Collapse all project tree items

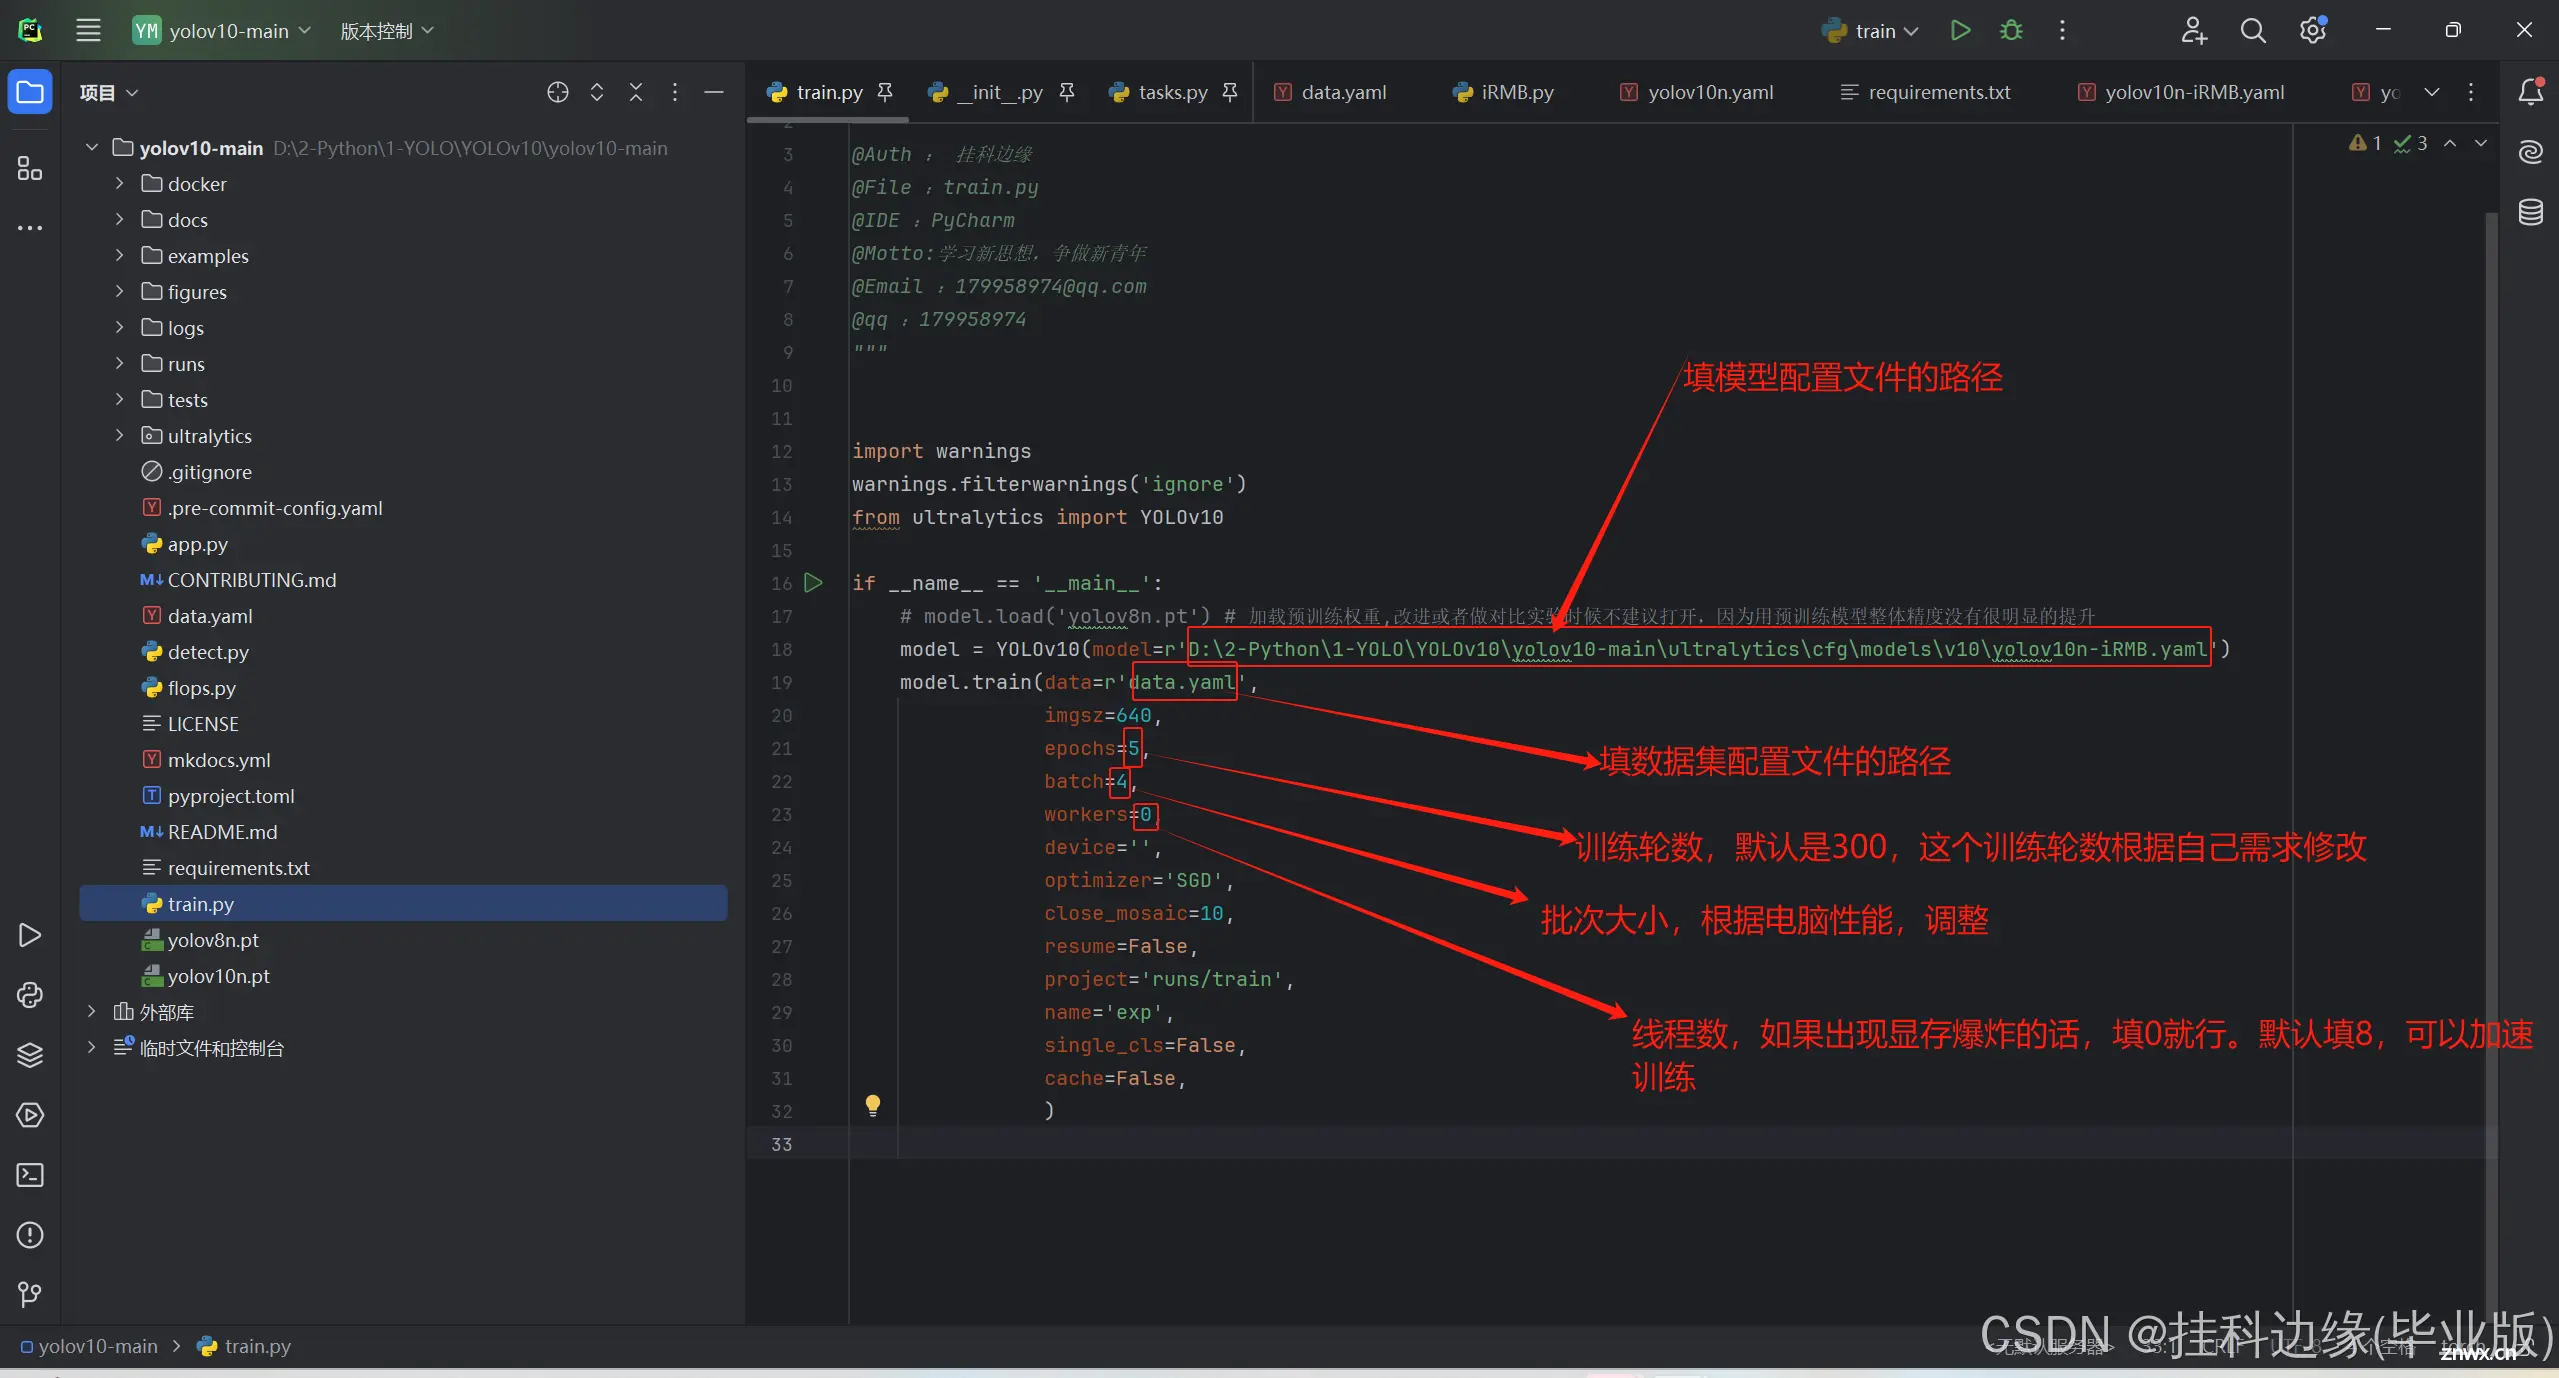[x=636, y=92]
